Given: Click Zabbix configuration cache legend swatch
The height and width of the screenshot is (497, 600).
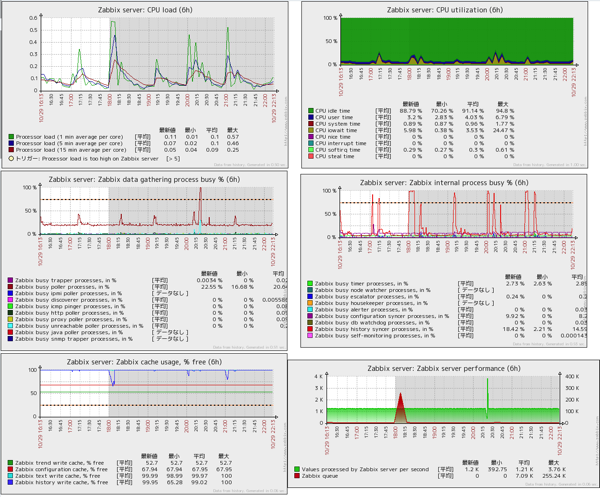Looking at the screenshot, I should point(10,469).
